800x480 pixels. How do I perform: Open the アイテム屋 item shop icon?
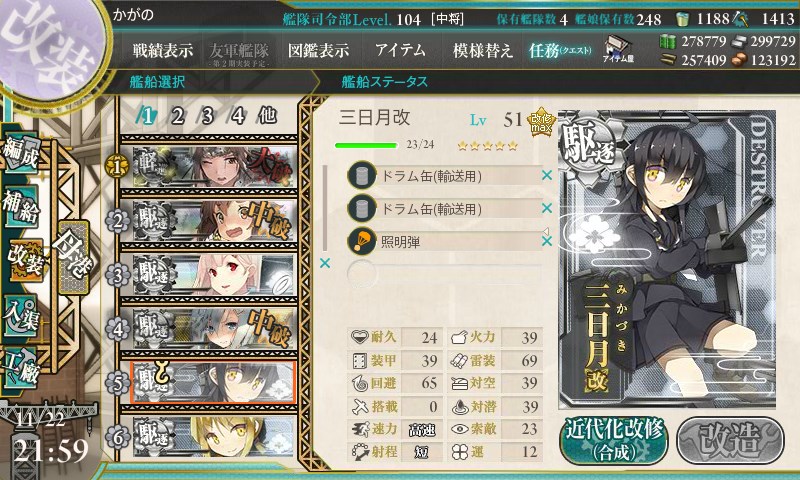pyautogui.click(x=618, y=49)
